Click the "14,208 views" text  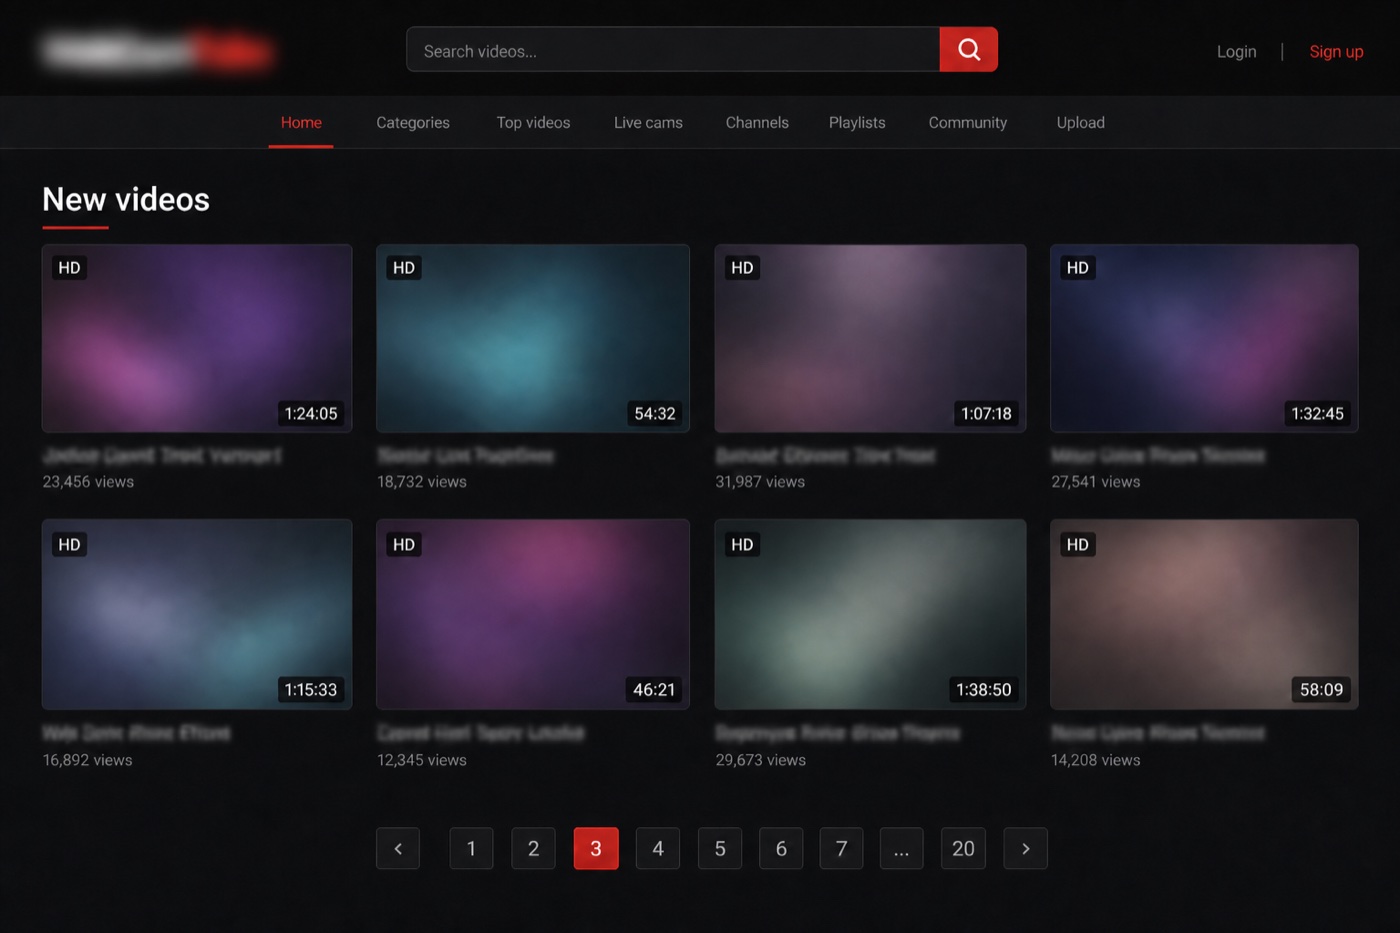(x=1096, y=760)
